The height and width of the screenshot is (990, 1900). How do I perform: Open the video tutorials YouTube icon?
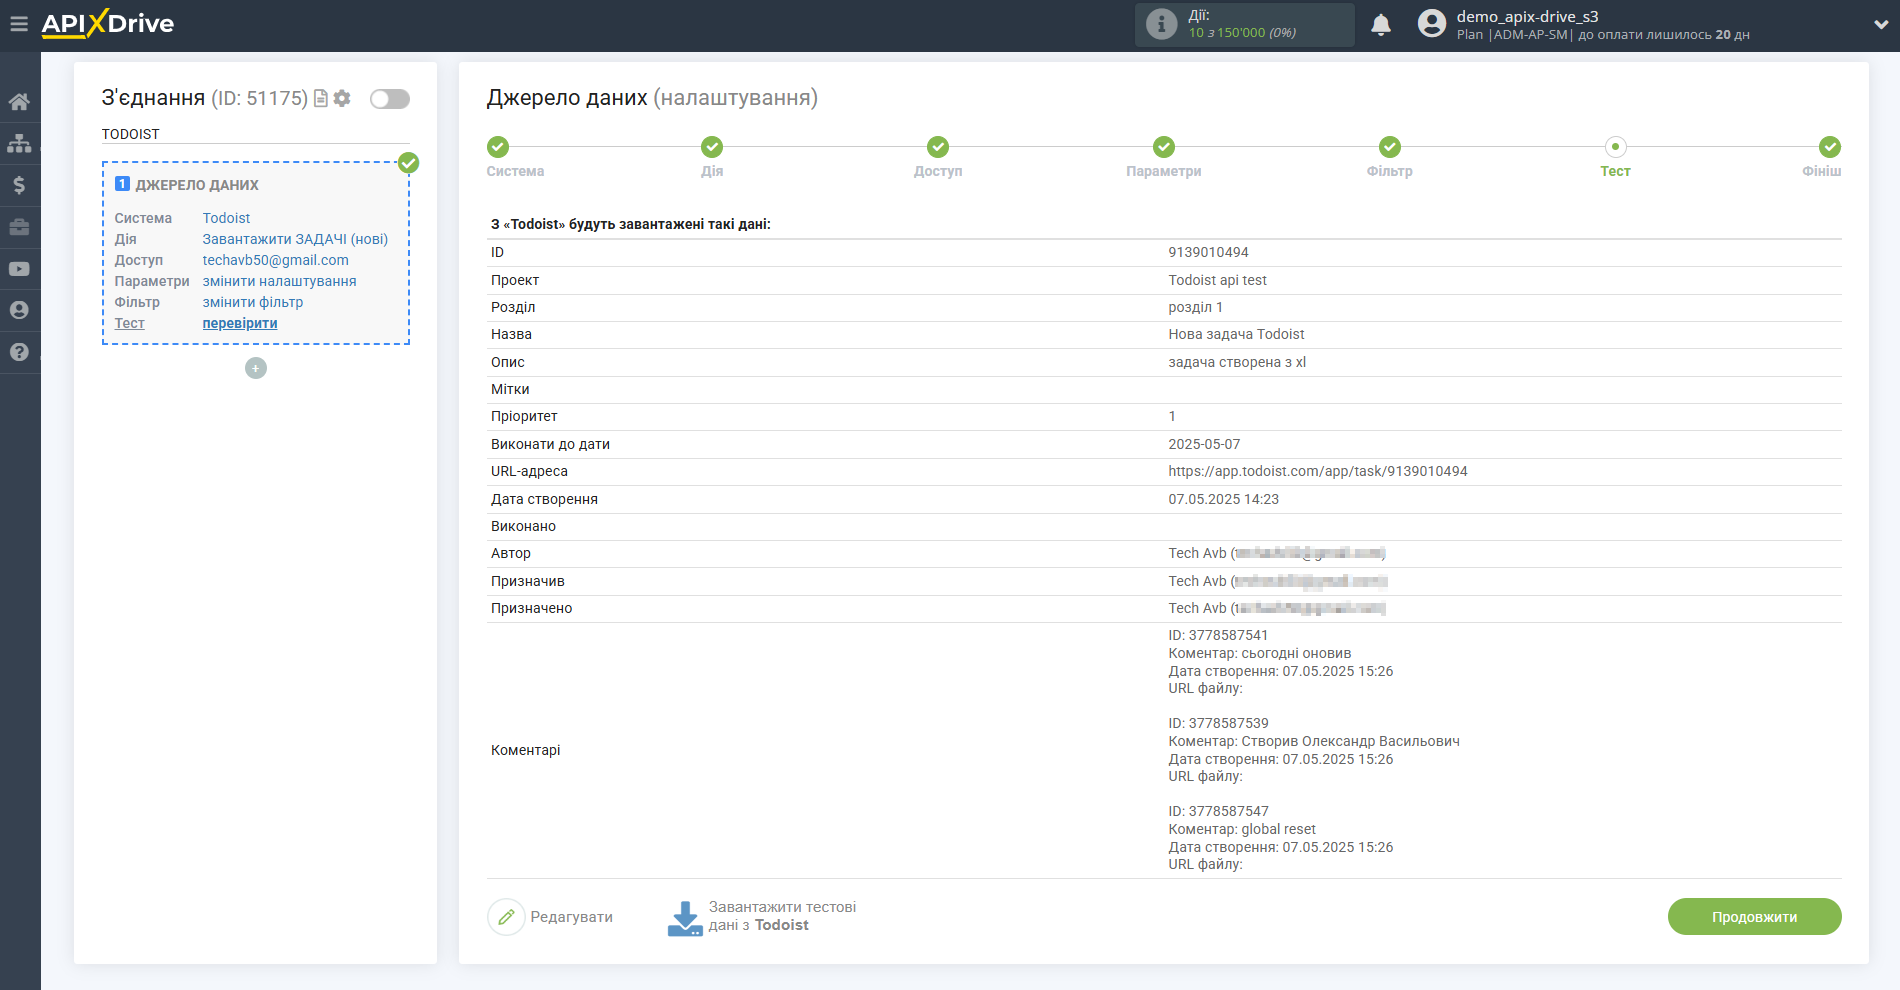point(19,269)
